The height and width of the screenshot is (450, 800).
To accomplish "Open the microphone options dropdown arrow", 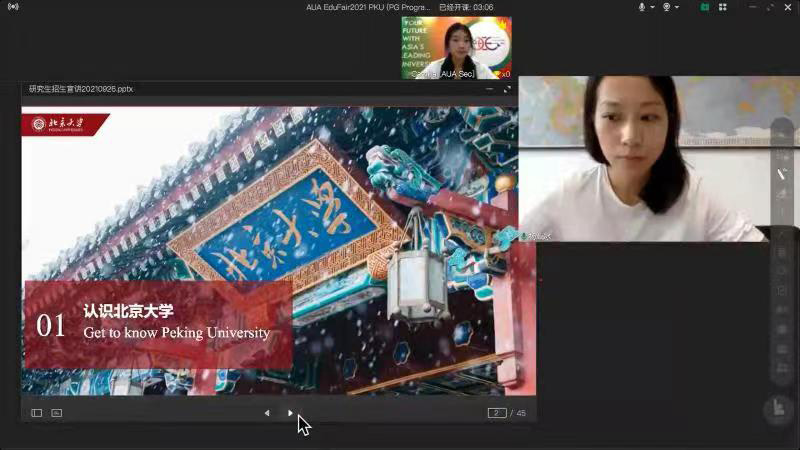I will point(653,8).
